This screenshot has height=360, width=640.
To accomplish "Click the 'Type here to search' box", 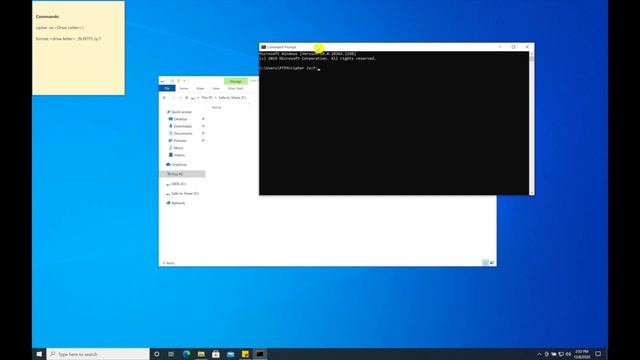I will [x=98, y=354].
